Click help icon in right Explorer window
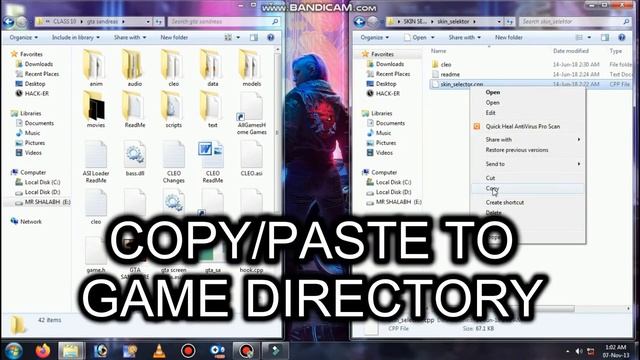 point(622,37)
